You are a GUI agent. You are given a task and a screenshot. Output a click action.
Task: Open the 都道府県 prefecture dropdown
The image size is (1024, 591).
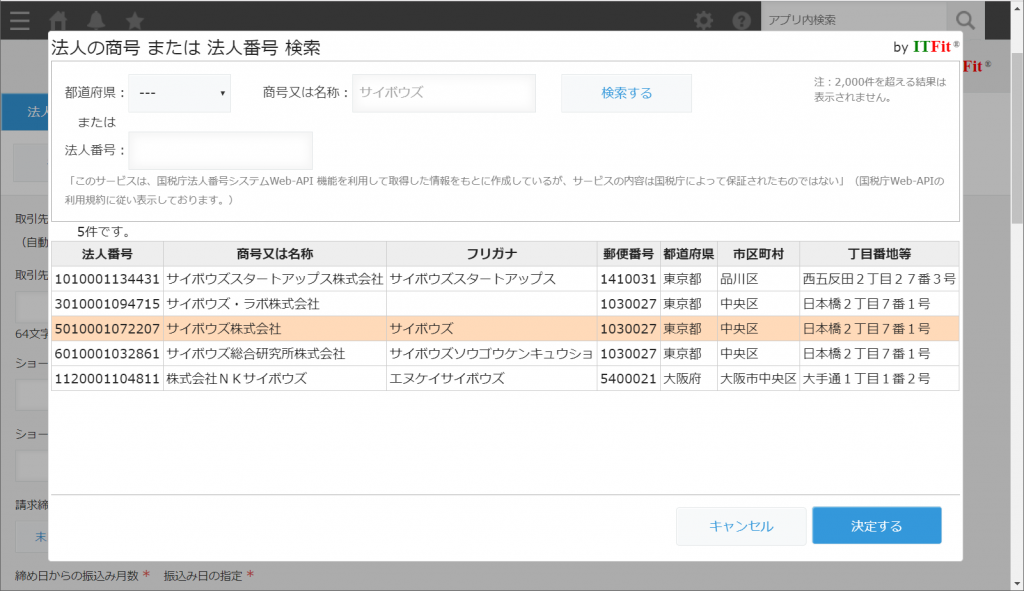tap(180, 93)
